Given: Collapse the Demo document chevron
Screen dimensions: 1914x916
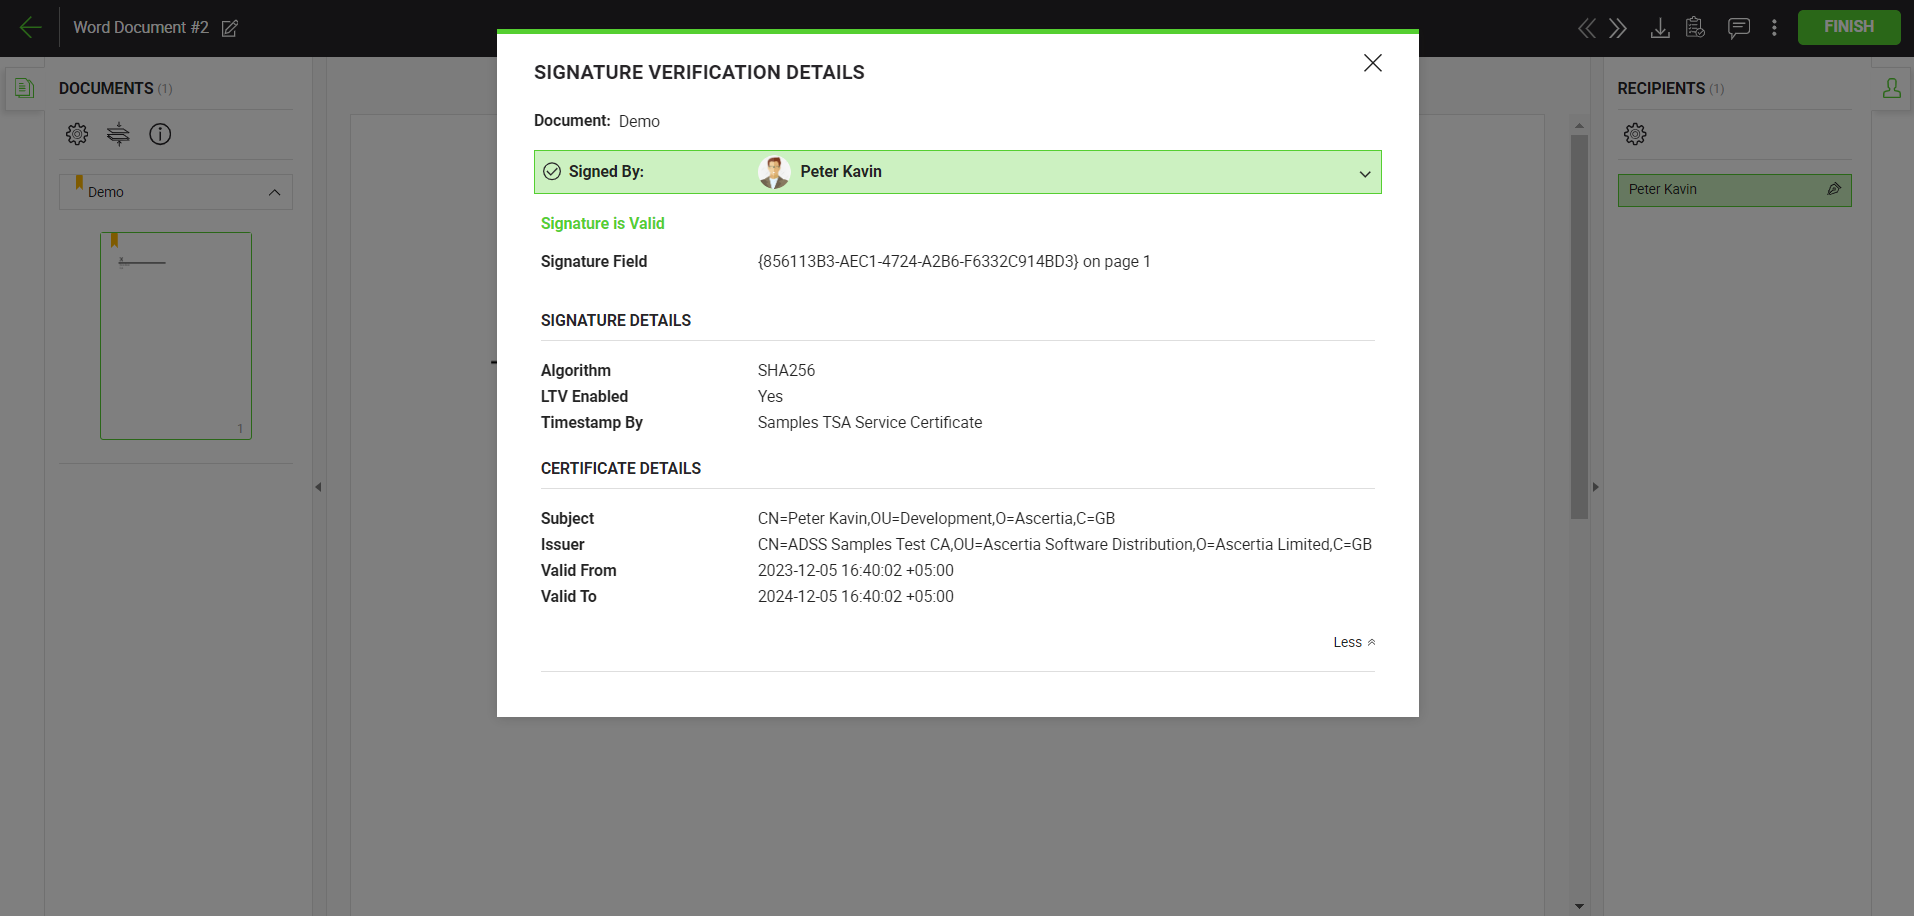Looking at the screenshot, I should point(274,192).
